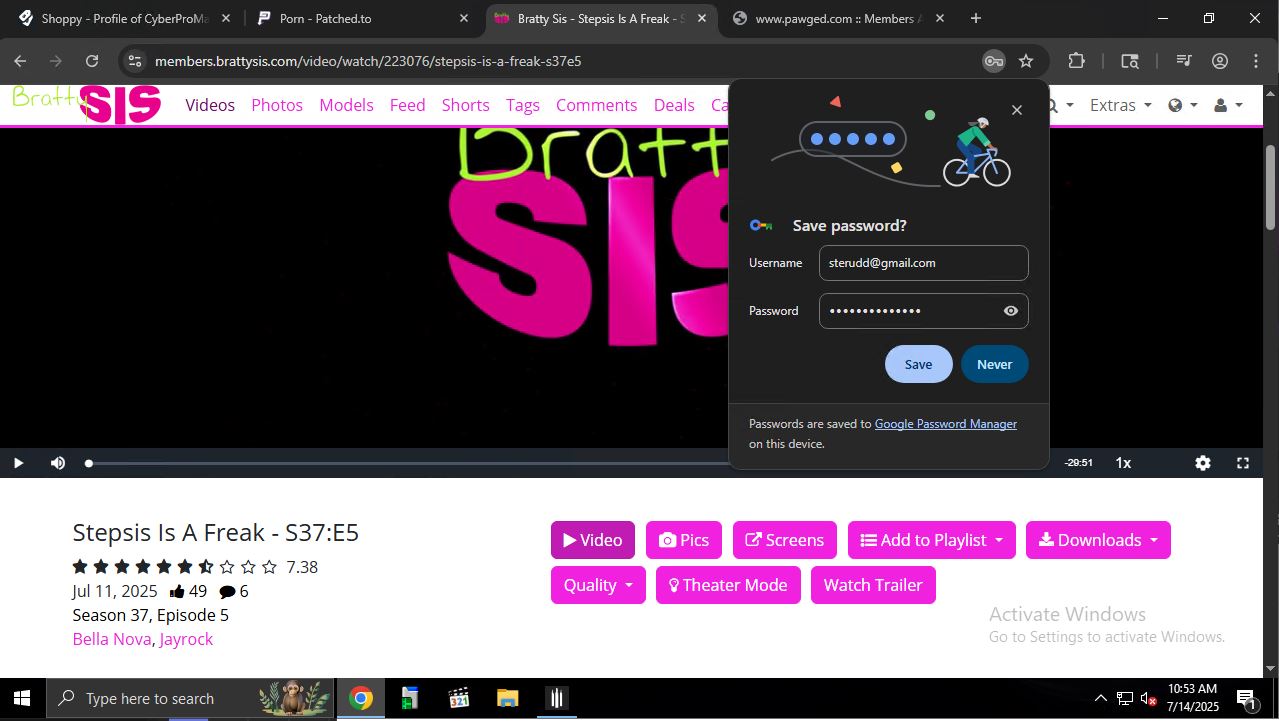Open the Screens button
The width and height of the screenshot is (1279, 721).
coord(785,540)
